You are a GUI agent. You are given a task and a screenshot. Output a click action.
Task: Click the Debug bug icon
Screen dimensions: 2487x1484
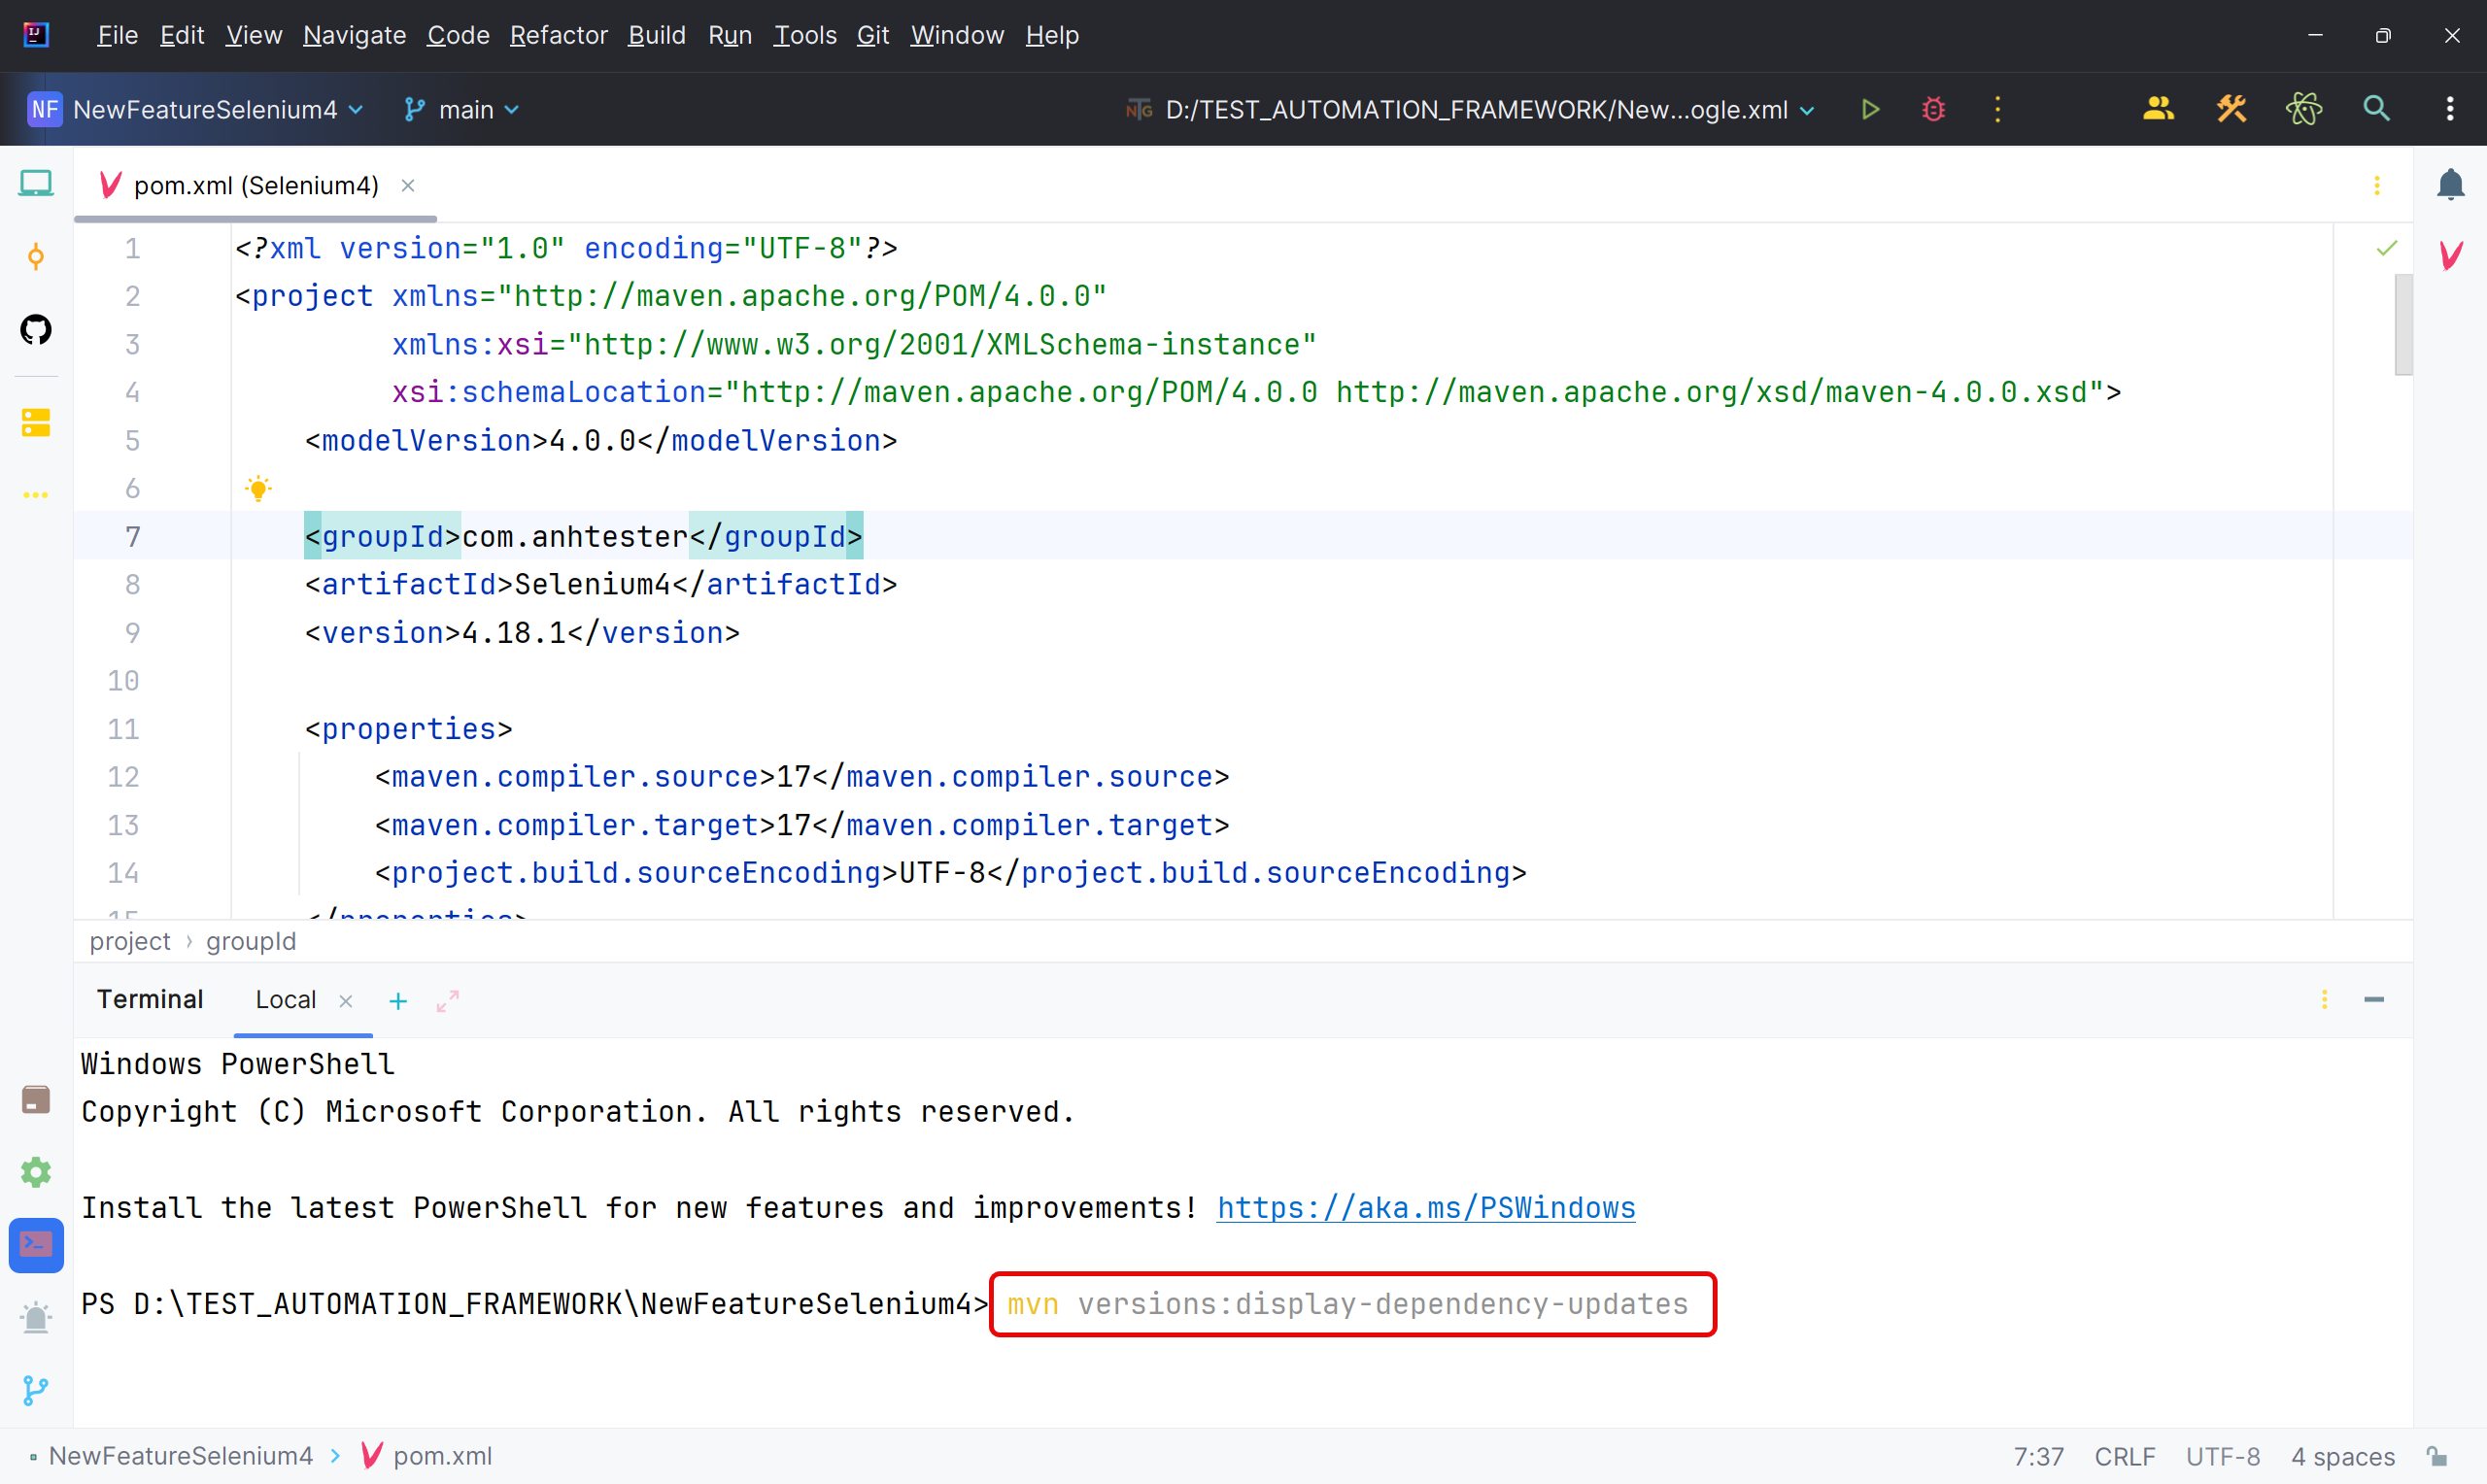click(1933, 109)
